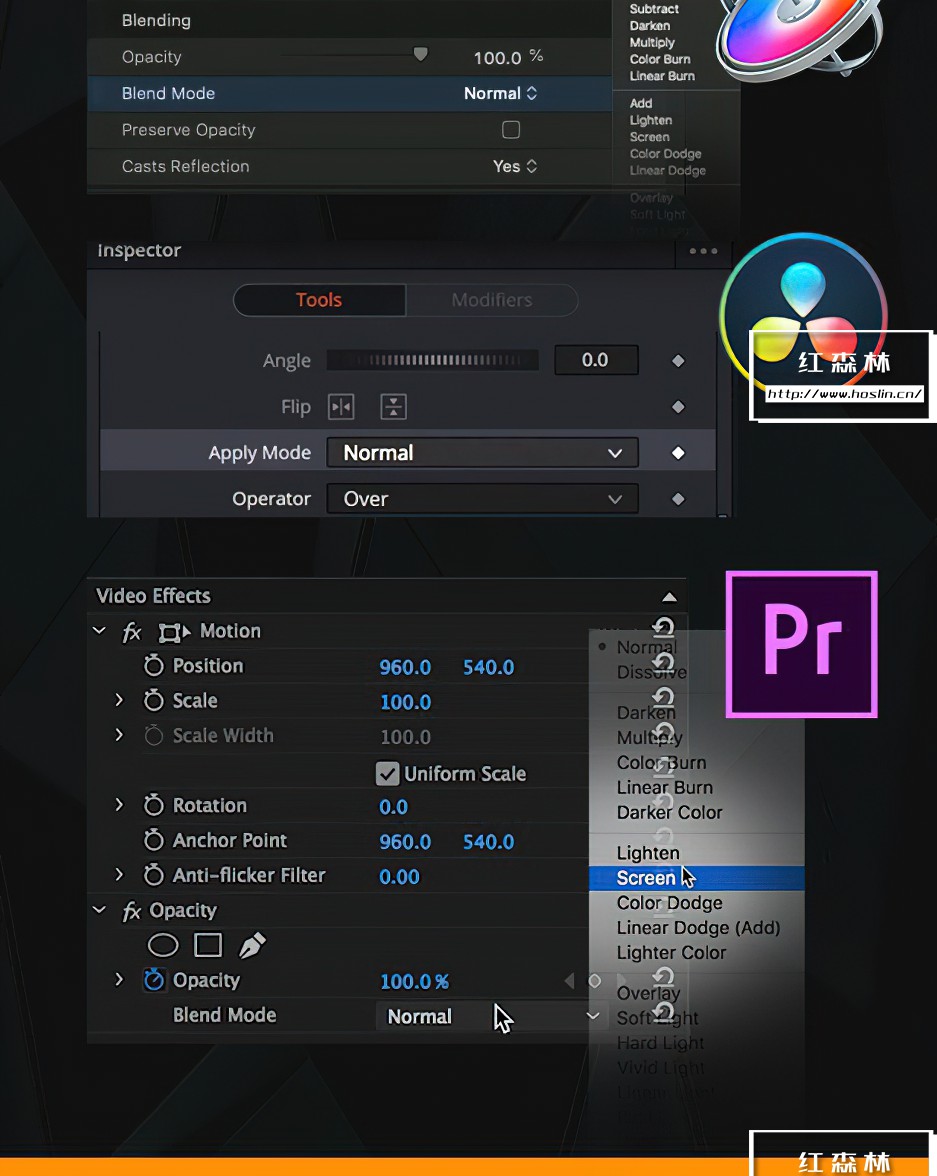Click the Anti-flicker value 0.00
The width and height of the screenshot is (937, 1176).
click(x=399, y=877)
